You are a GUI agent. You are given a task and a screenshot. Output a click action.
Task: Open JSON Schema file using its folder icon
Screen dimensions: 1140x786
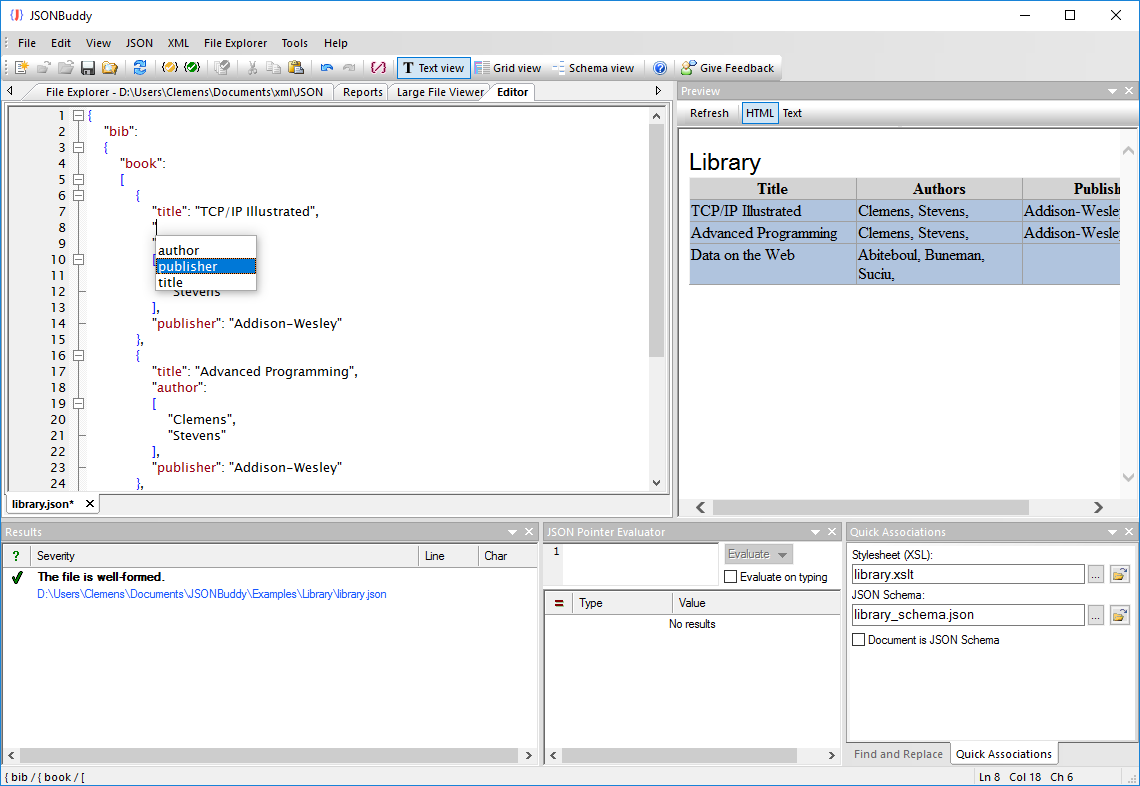pos(1120,615)
